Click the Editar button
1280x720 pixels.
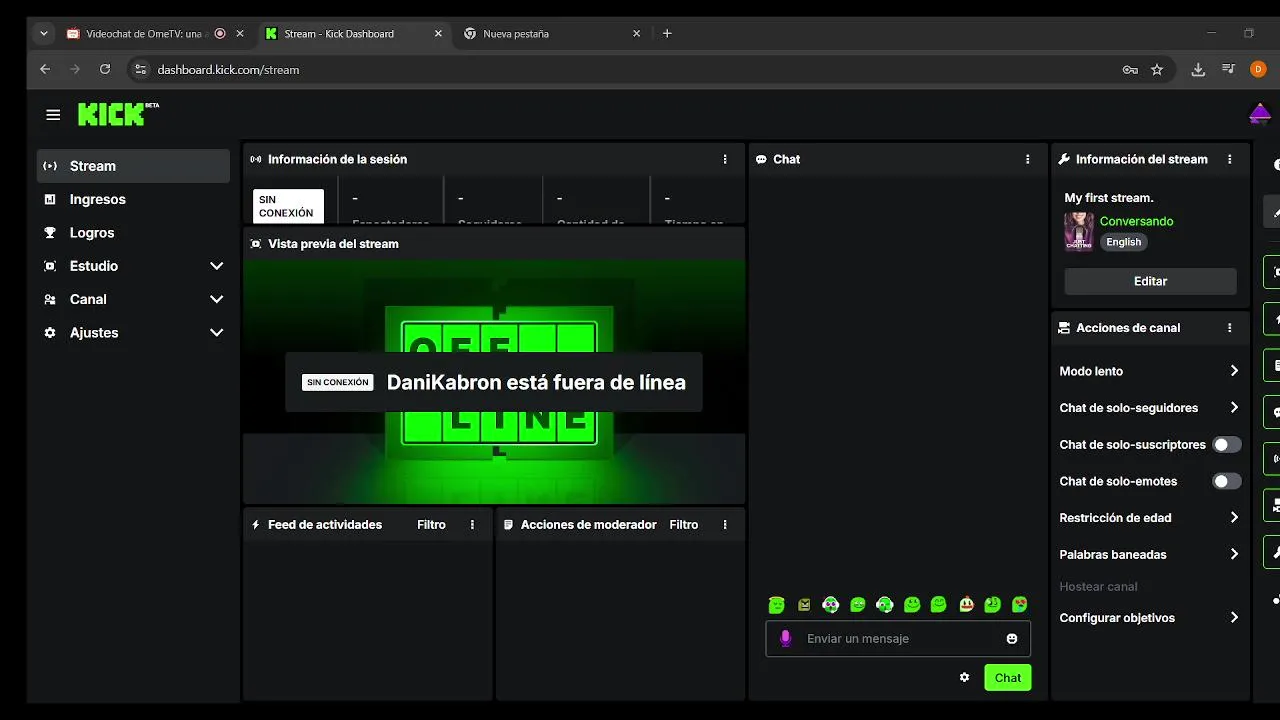(1150, 281)
